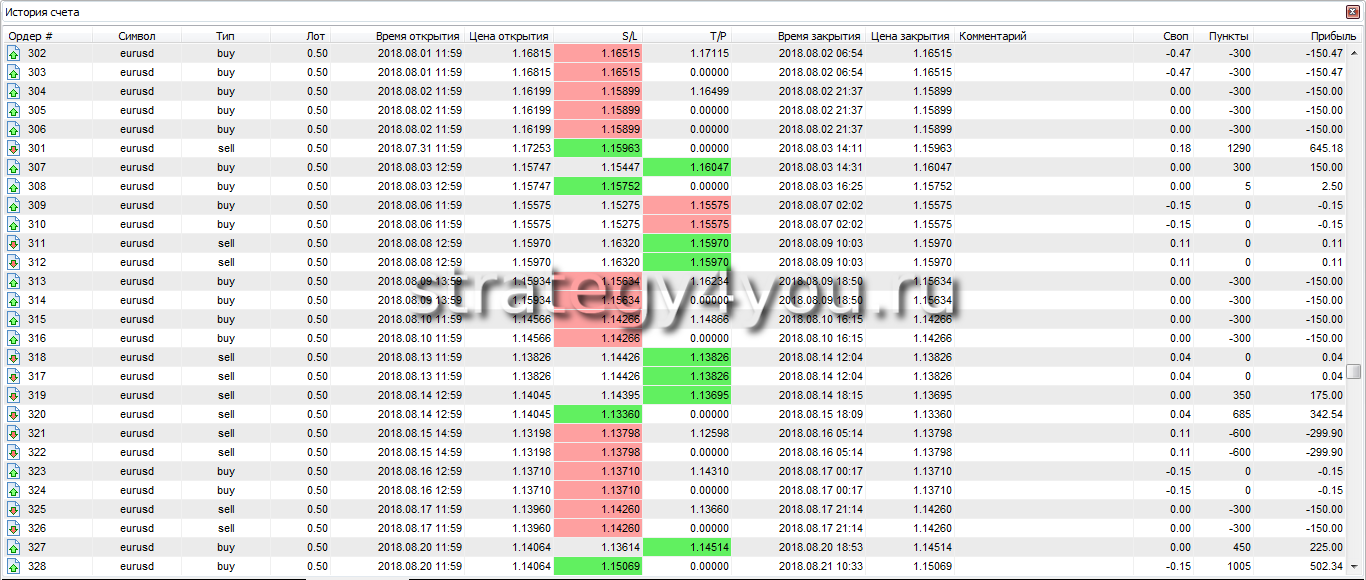Viewport: 1366px width, 580px height.
Task: Click the vertical scrollbar thumb
Action: pyautogui.click(x=1353, y=372)
